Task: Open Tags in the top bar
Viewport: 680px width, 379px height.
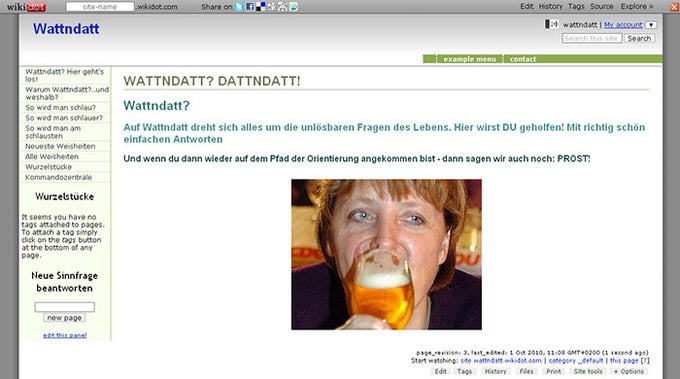Action: (x=576, y=7)
